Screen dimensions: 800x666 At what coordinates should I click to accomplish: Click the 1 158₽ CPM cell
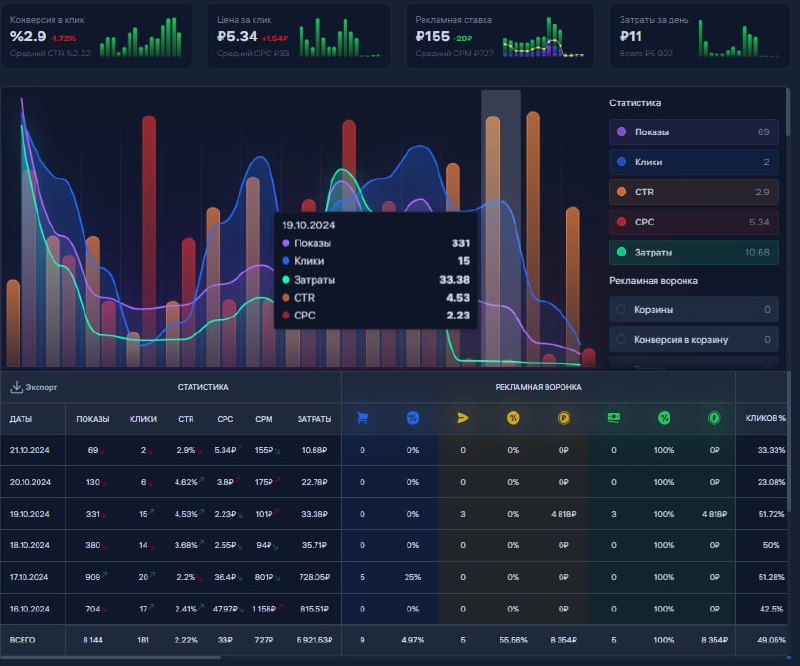[x=264, y=609]
